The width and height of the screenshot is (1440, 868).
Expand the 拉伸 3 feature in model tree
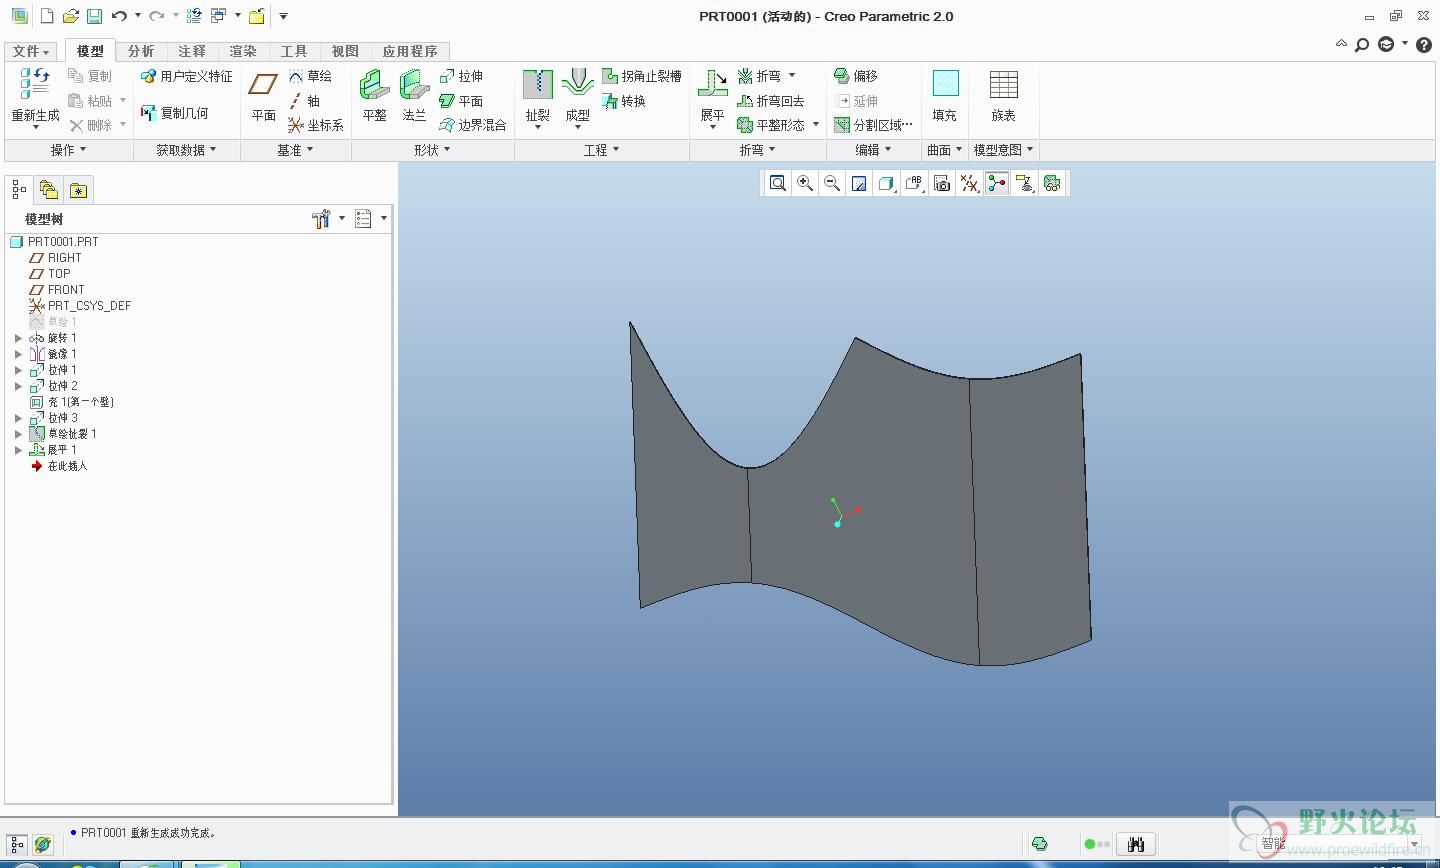click(x=18, y=418)
